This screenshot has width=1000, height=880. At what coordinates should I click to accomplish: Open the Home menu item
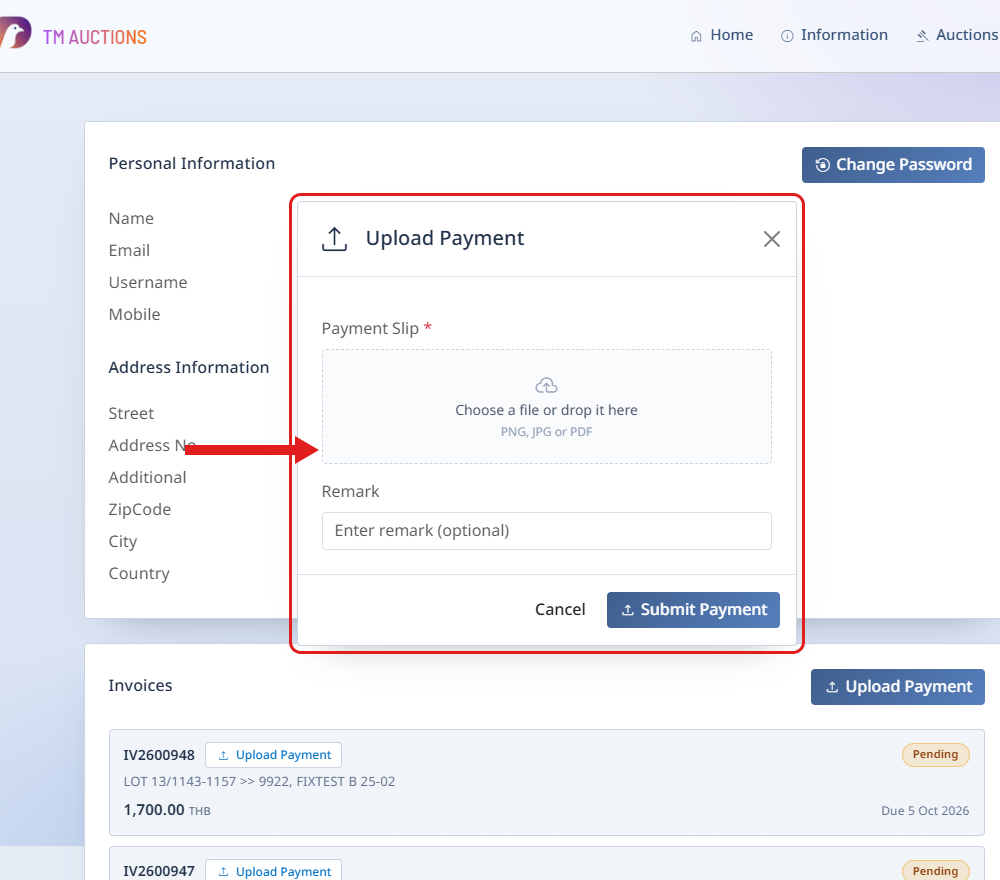click(722, 35)
